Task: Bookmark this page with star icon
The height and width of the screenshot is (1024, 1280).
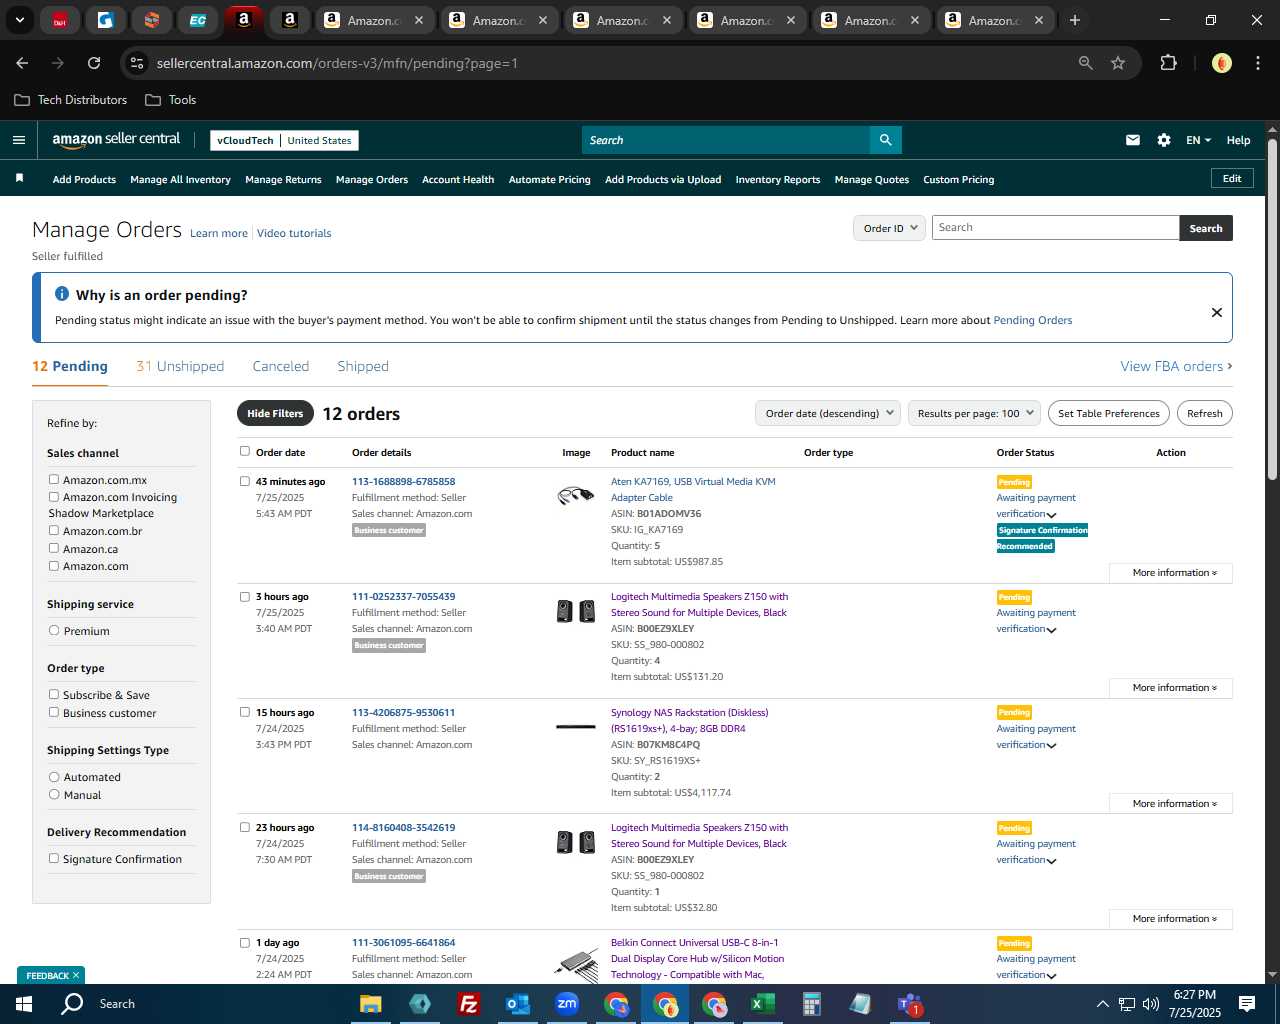Action: point(1118,63)
